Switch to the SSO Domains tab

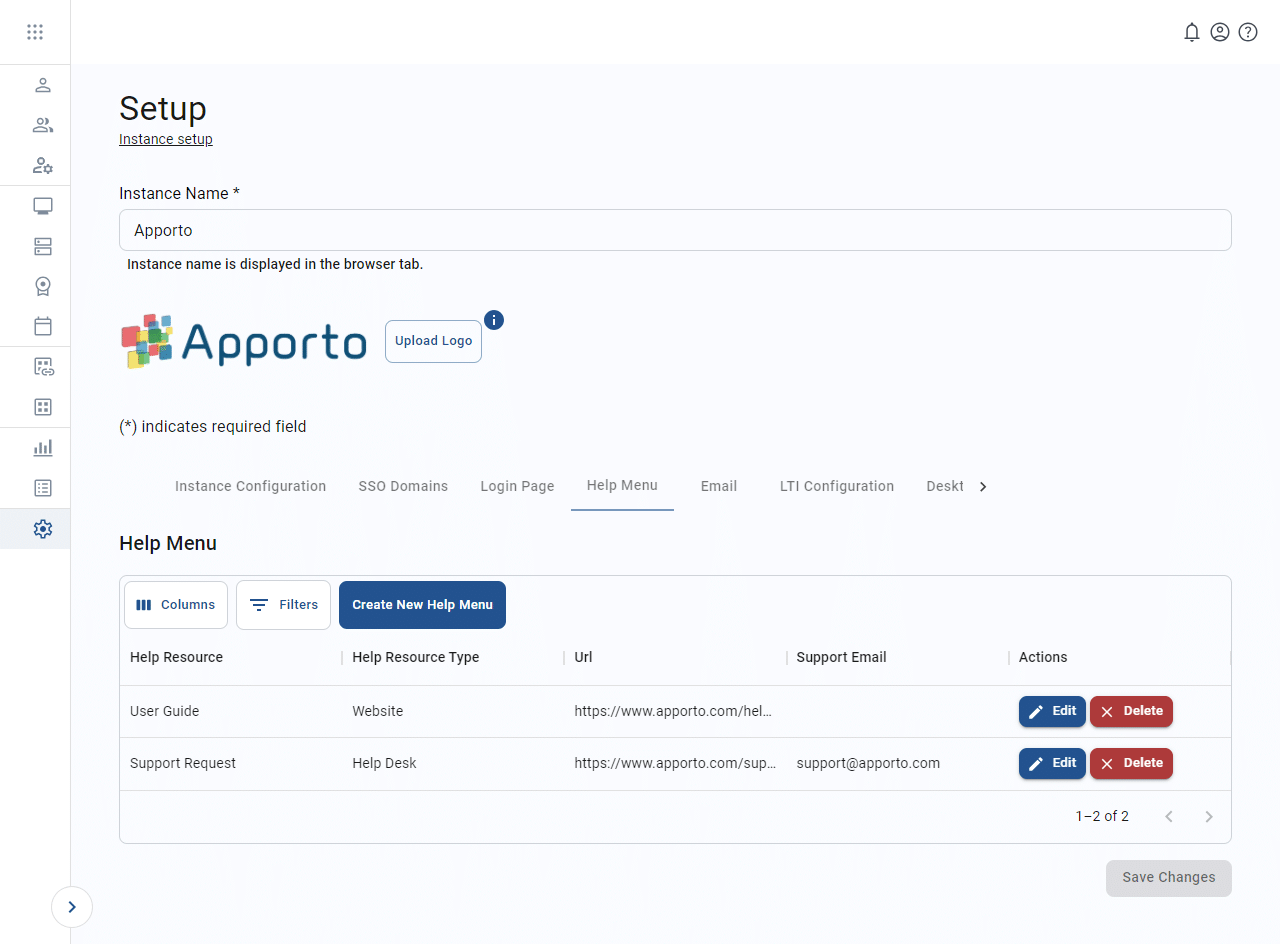point(403,486)
